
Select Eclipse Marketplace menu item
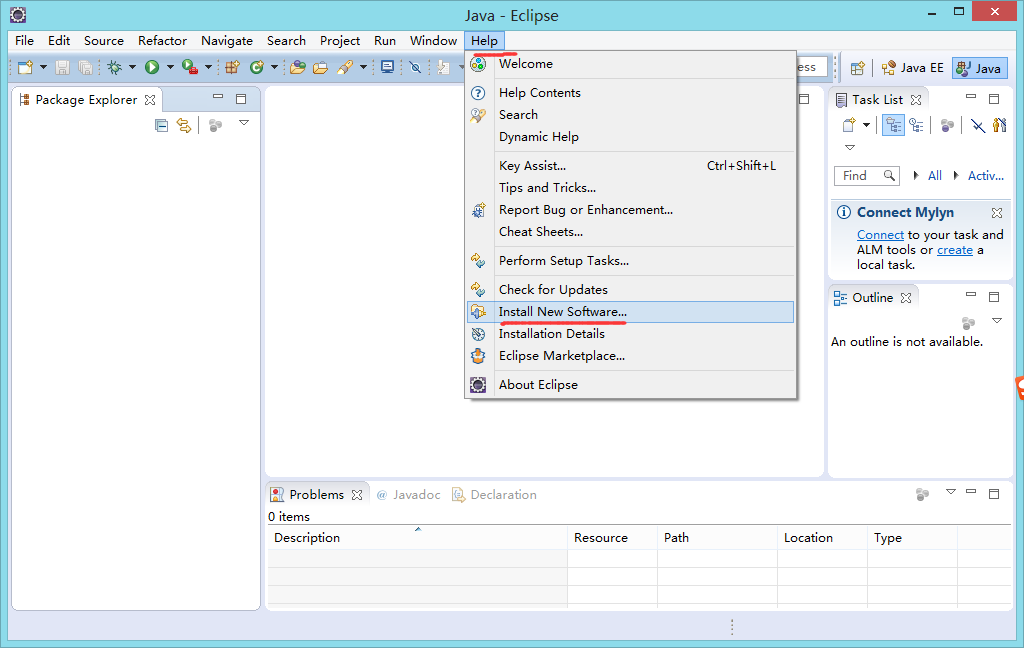(631, 356)
